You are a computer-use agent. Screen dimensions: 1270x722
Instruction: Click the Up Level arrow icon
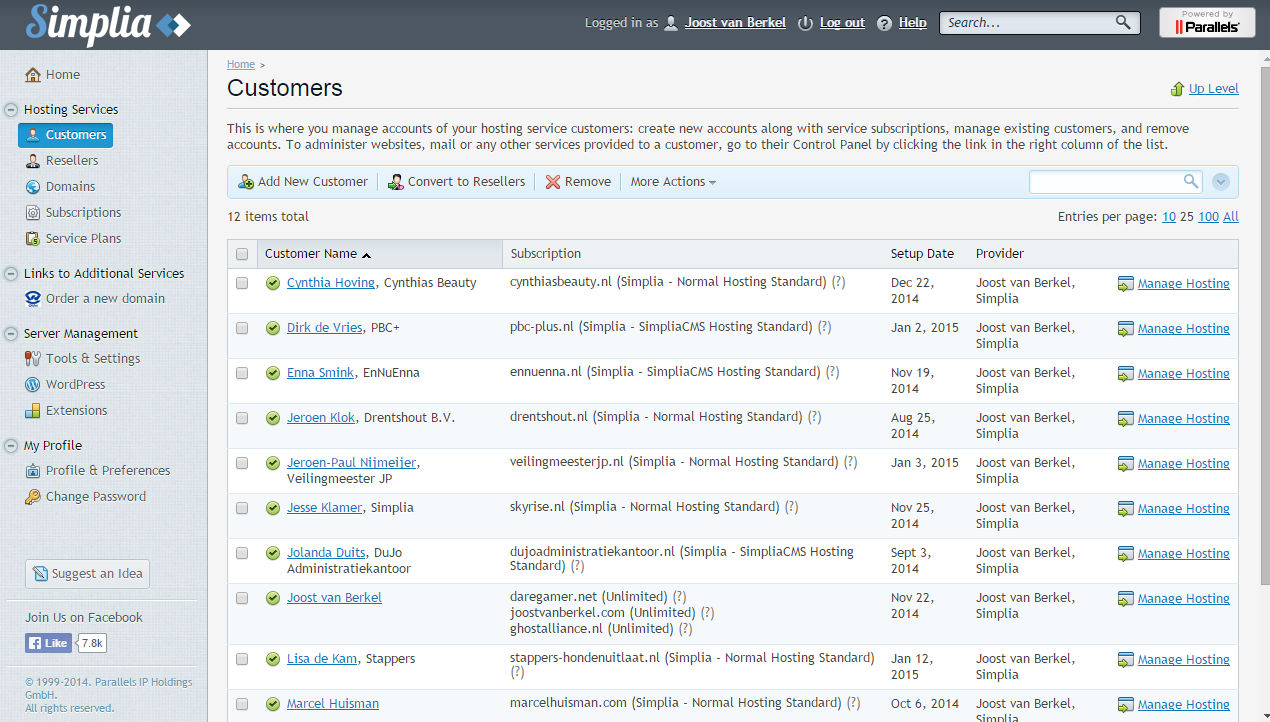(1177, 89)
